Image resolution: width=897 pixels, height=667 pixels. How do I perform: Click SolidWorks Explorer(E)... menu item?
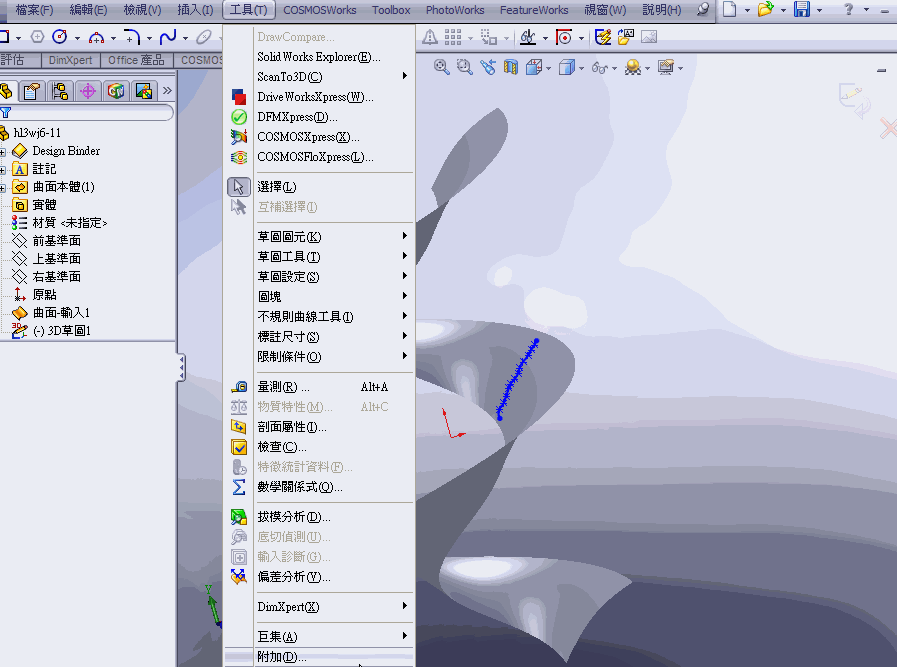(319, 57)
